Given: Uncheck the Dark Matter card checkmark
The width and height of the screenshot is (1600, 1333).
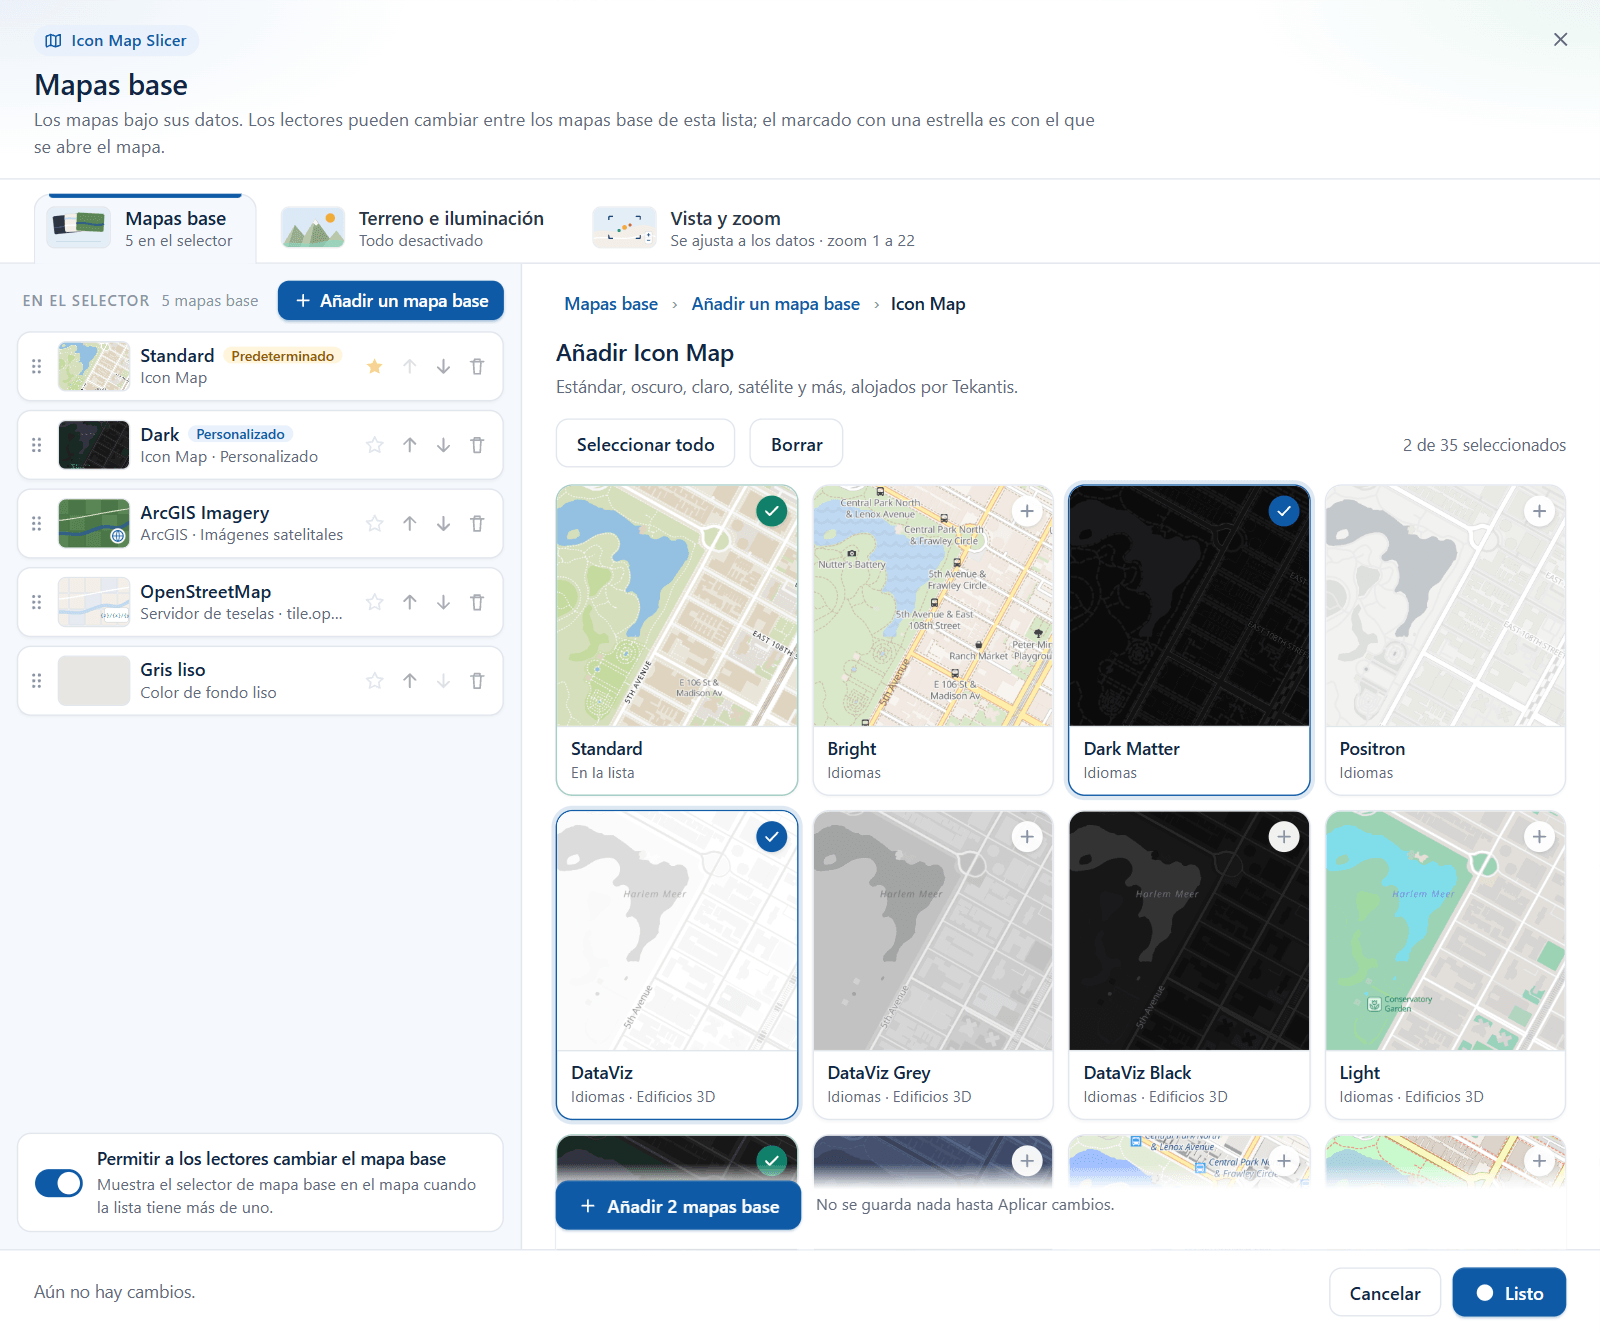Looking at the screenshot, I should (1283, 511).
